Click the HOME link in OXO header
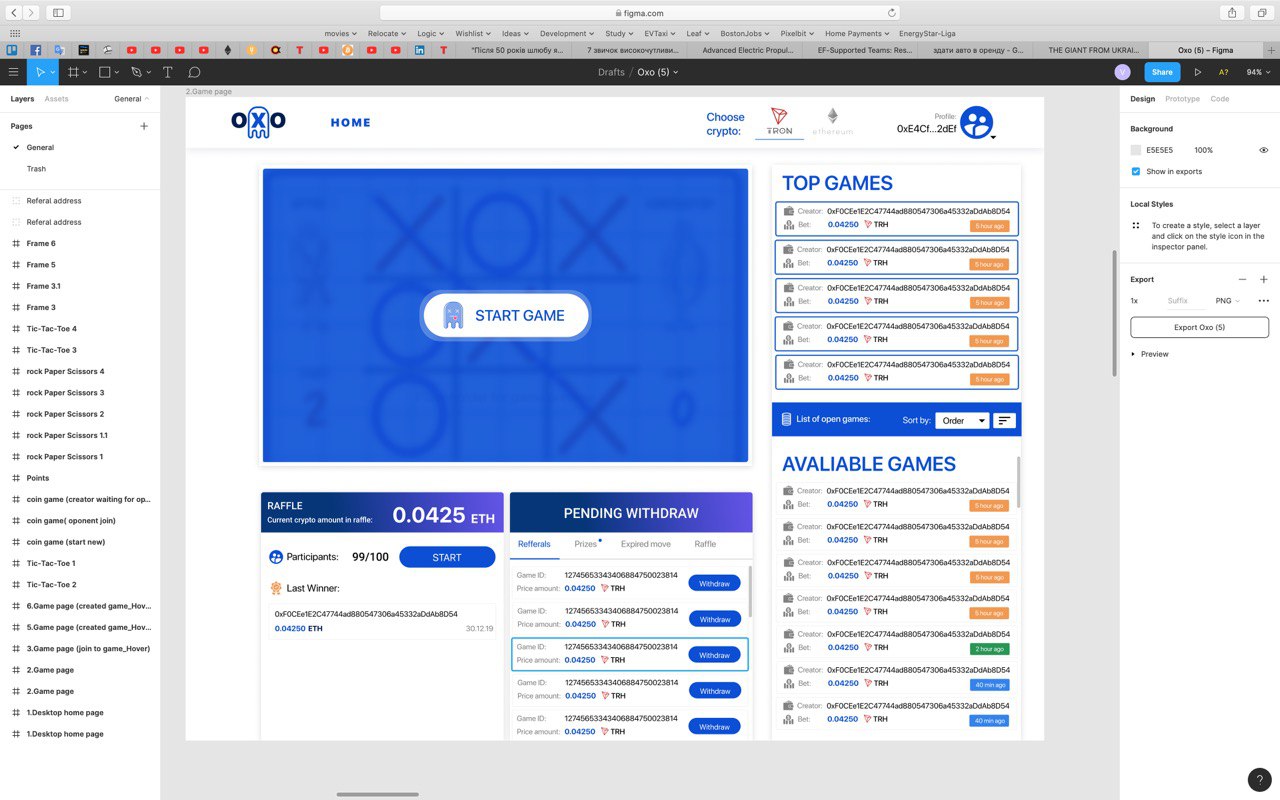1280x800 pixels. pyautogui.click(x=351, y=122)
